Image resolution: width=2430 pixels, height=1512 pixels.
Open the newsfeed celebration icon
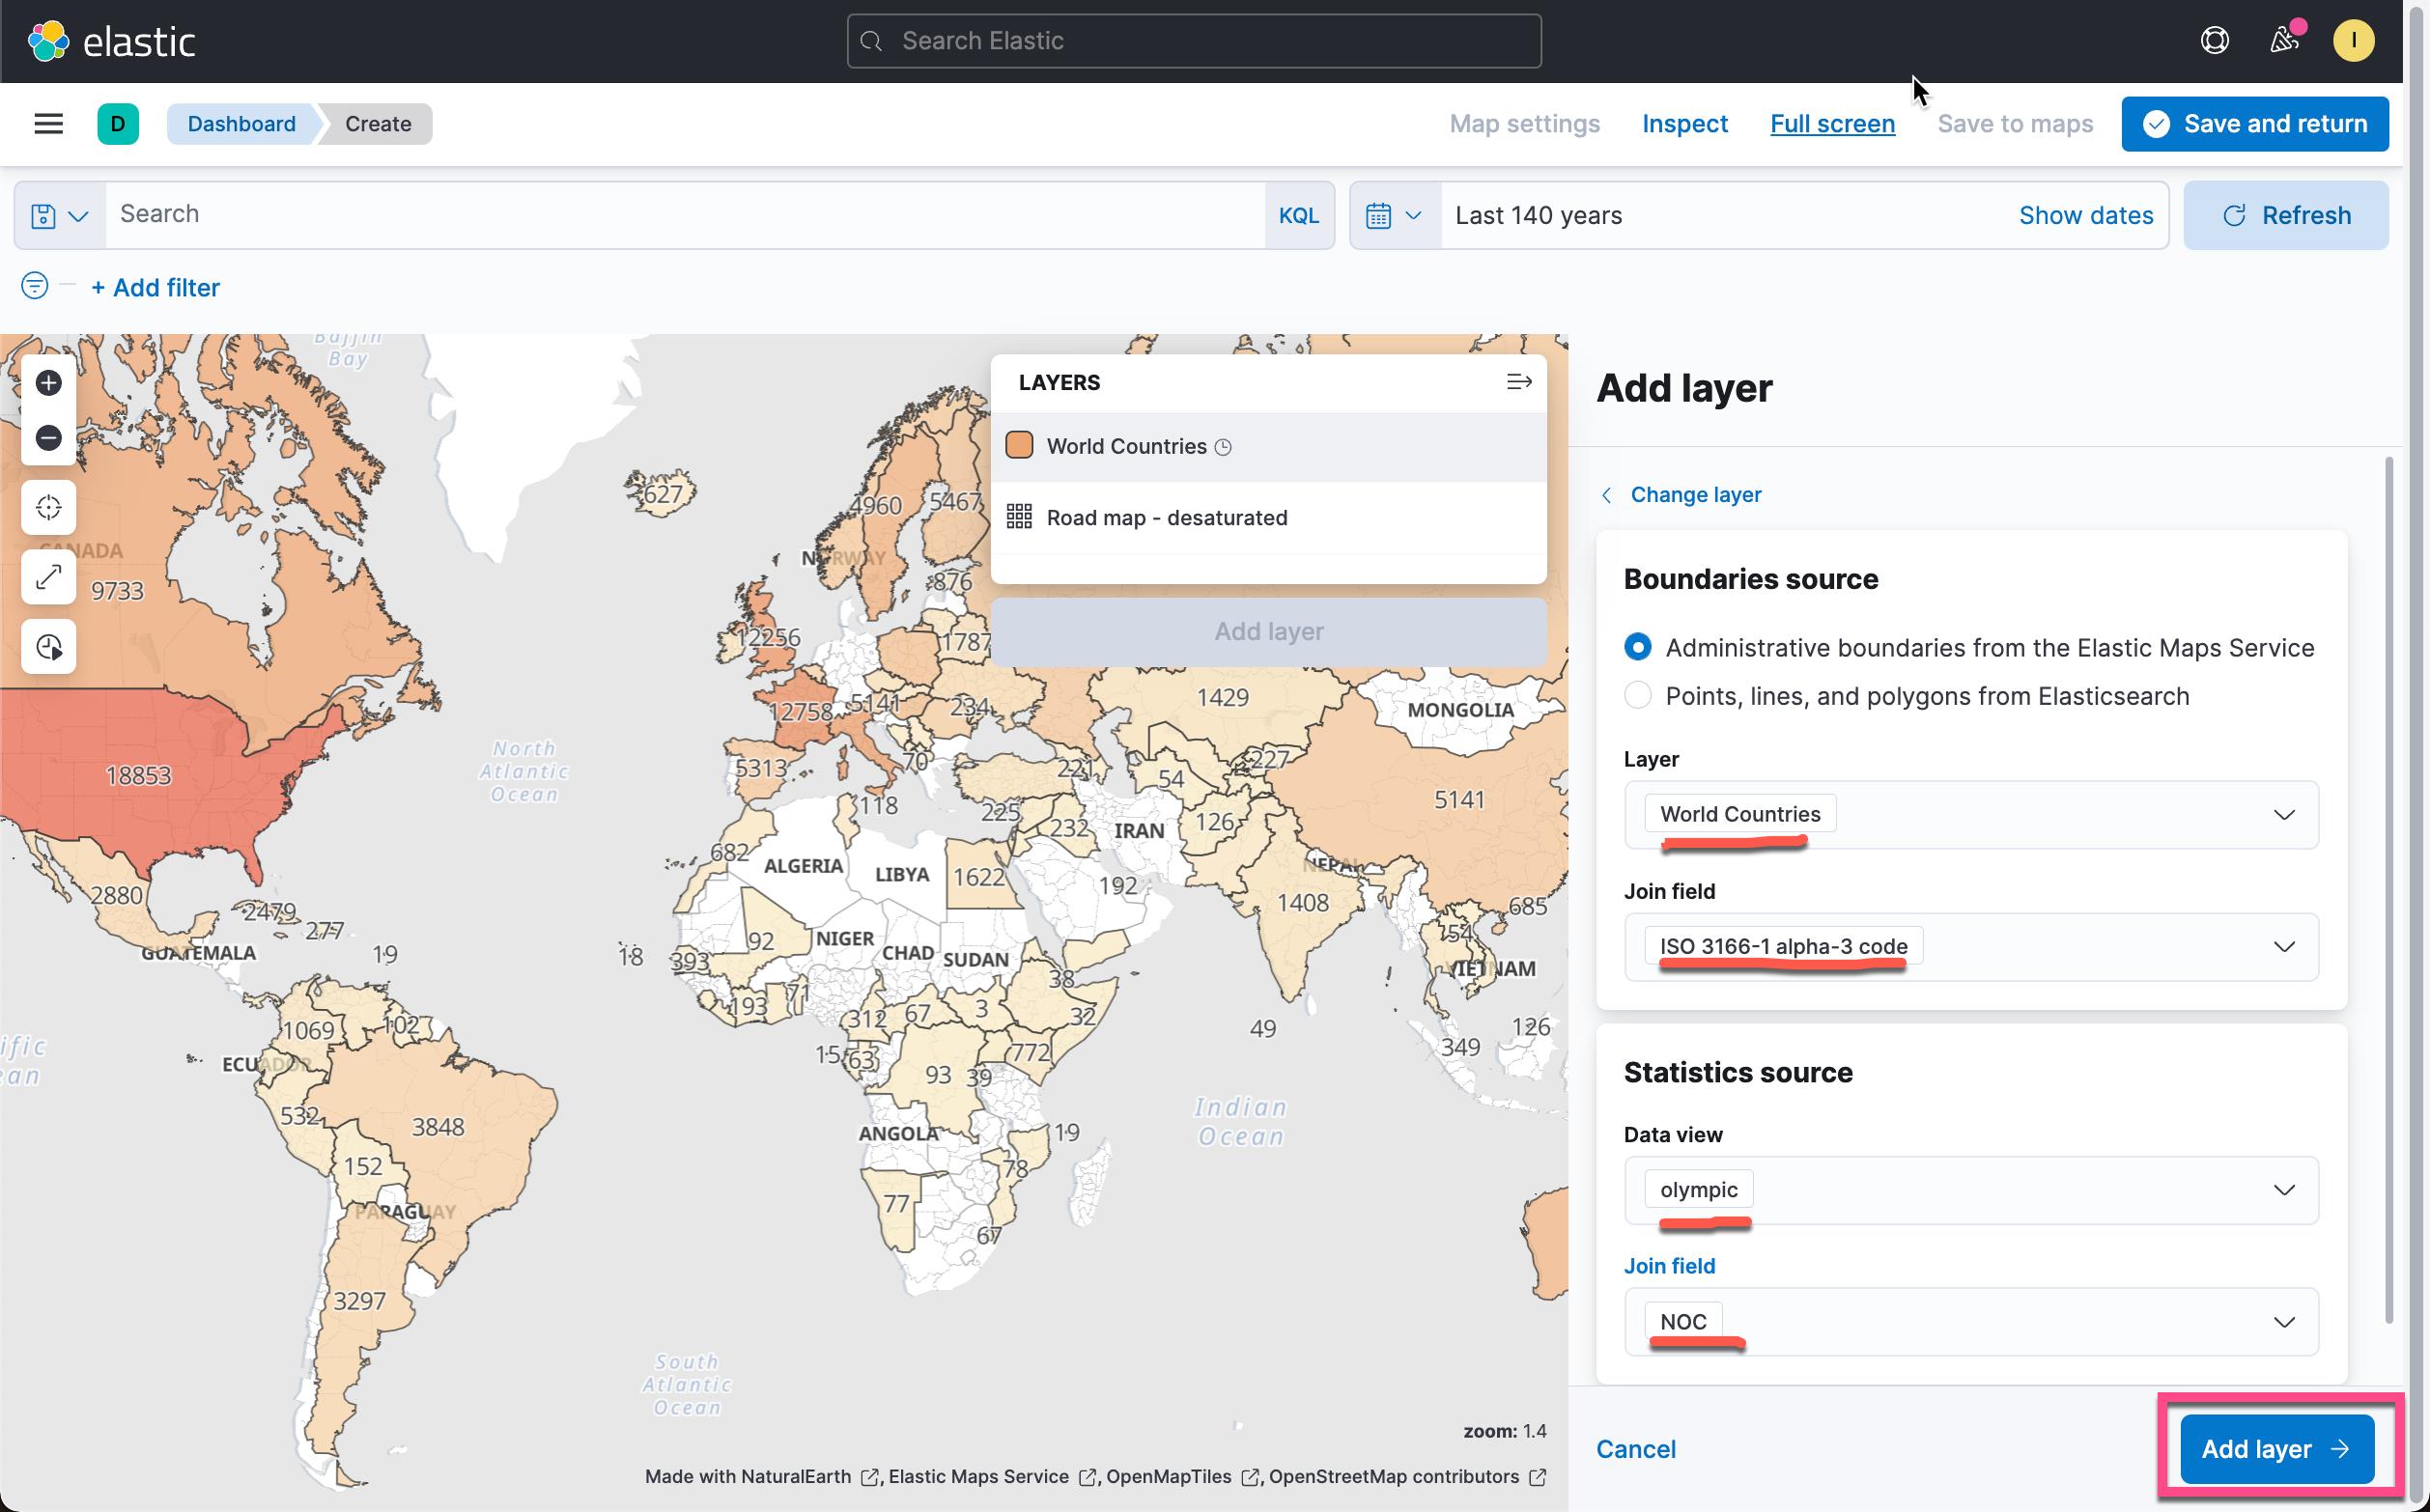click(2284, 40)
